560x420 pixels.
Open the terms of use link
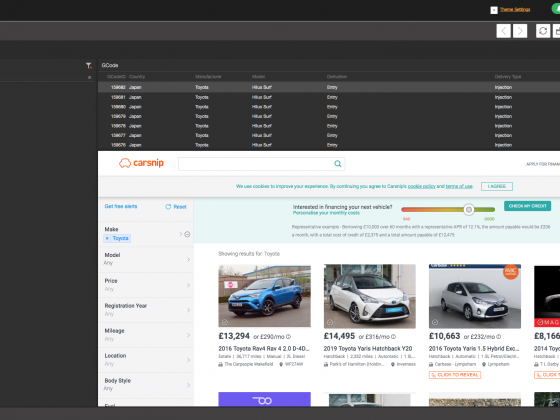click(x=459, y=186)
